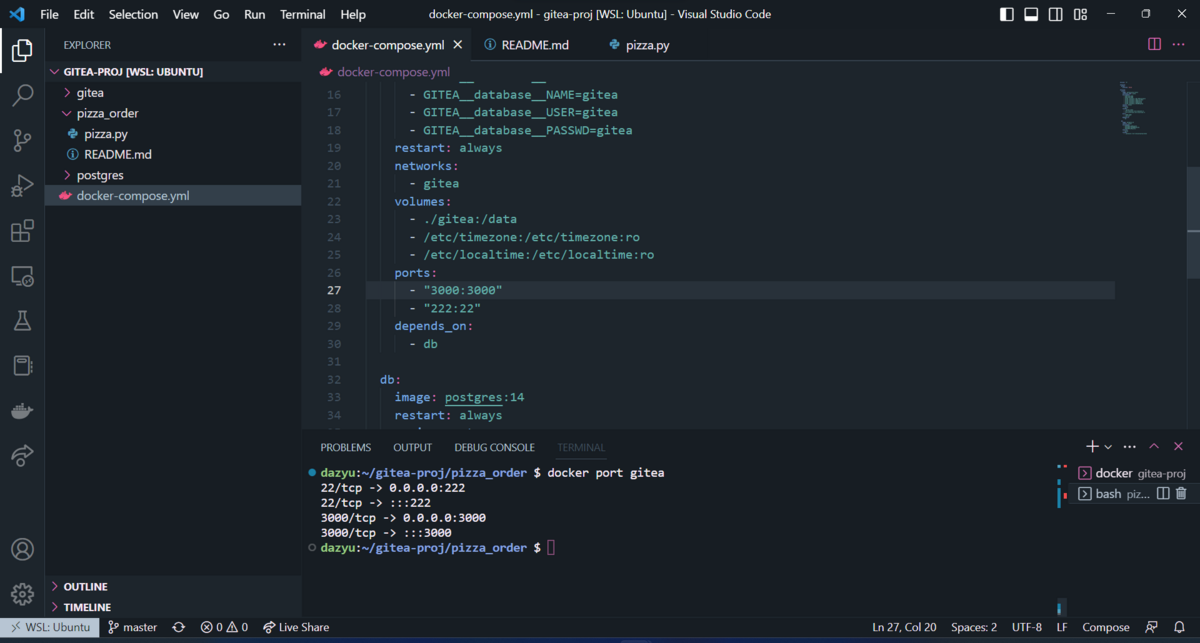The height and width of the screenshot is (643, 1200).
Task: Open terminal panel ellipsis actions
Action: (1130, 447)
